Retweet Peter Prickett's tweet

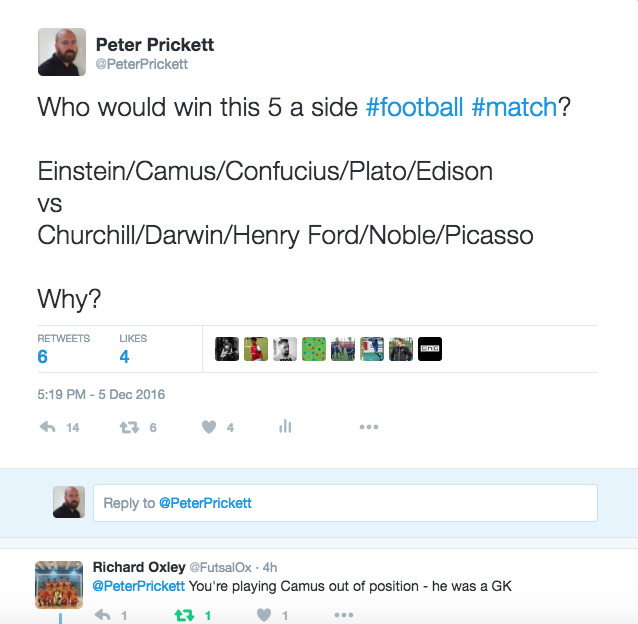(x=130, y=427)
